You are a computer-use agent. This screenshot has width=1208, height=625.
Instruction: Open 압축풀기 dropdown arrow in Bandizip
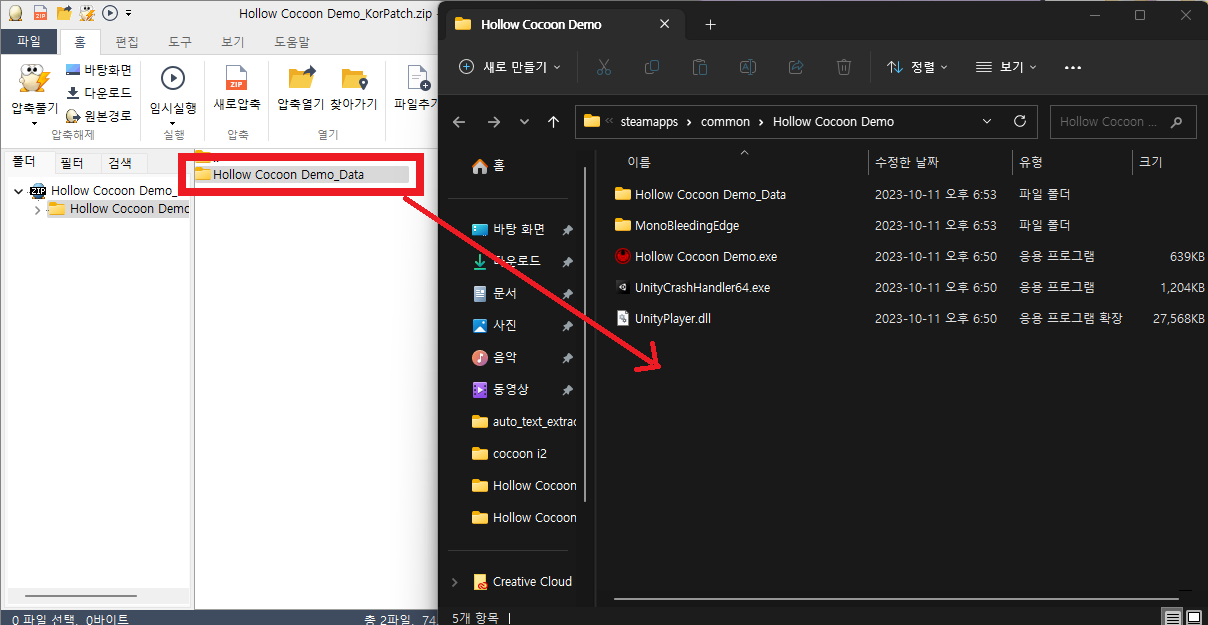[35, 123]
